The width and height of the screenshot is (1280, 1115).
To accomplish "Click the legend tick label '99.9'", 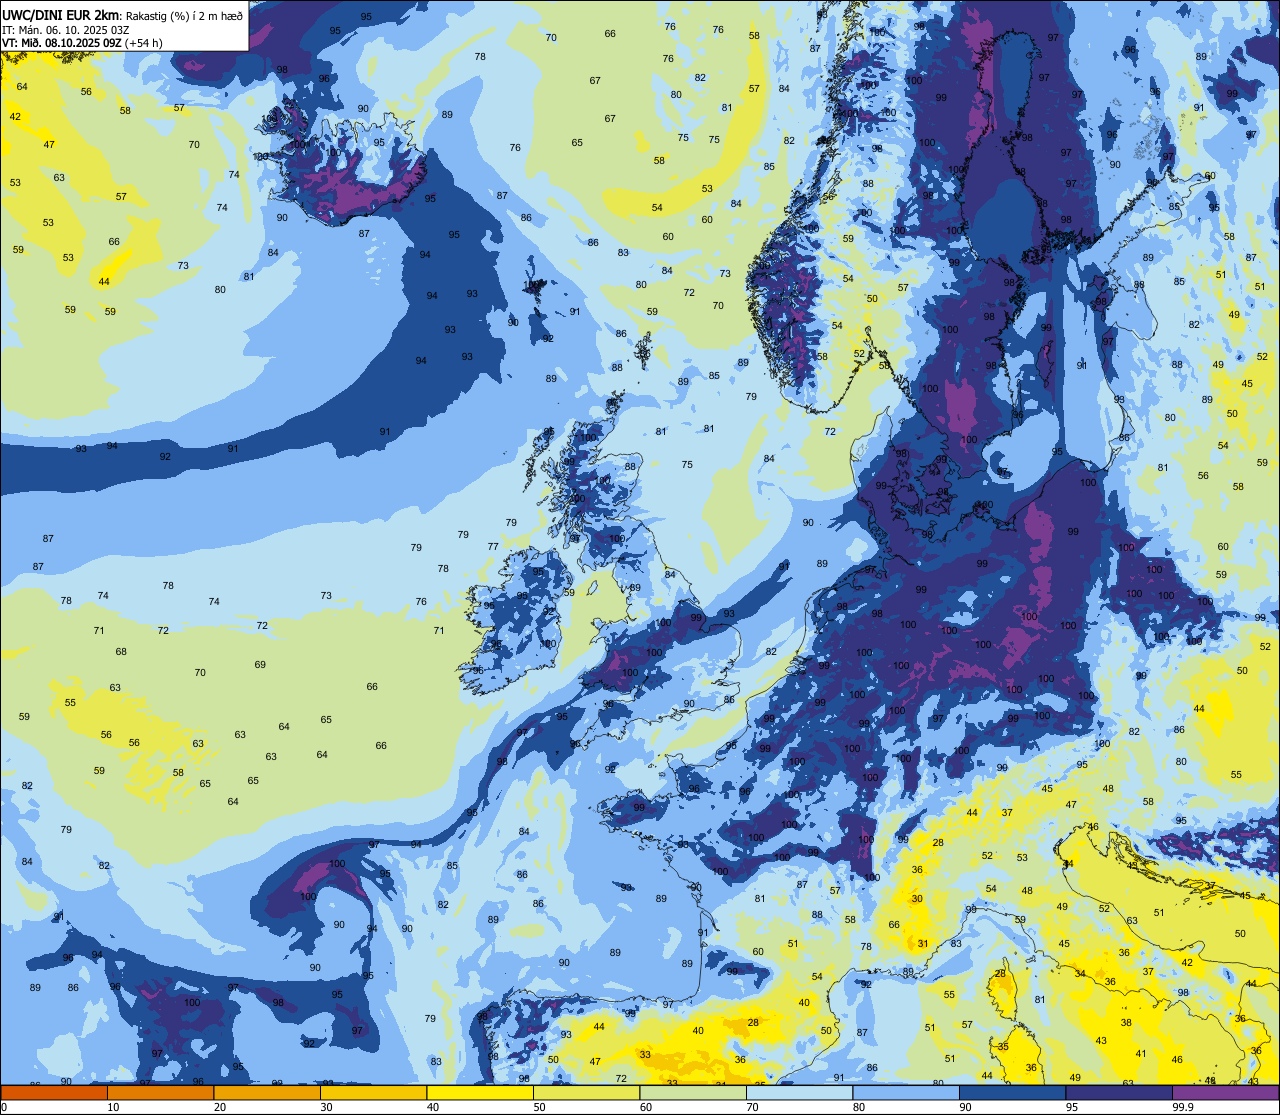I will (x=1183, y=1106).
